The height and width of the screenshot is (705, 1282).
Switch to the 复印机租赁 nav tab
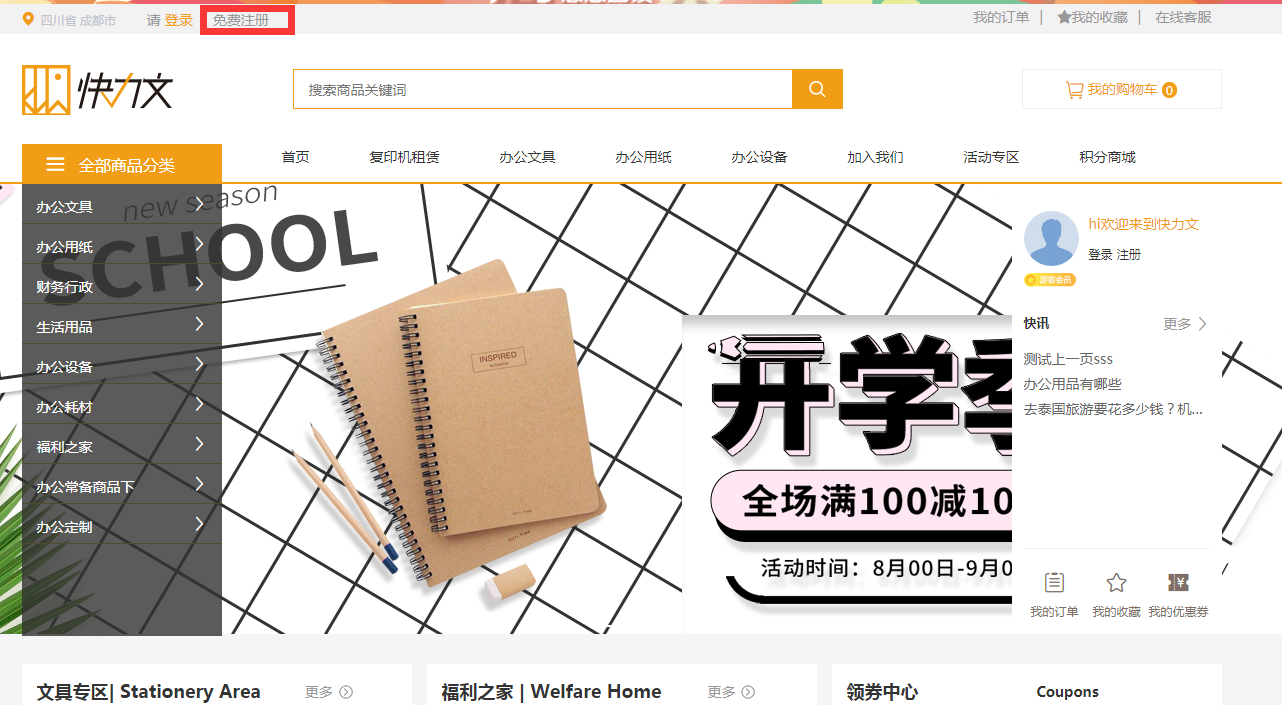click(x=404, y=157)
